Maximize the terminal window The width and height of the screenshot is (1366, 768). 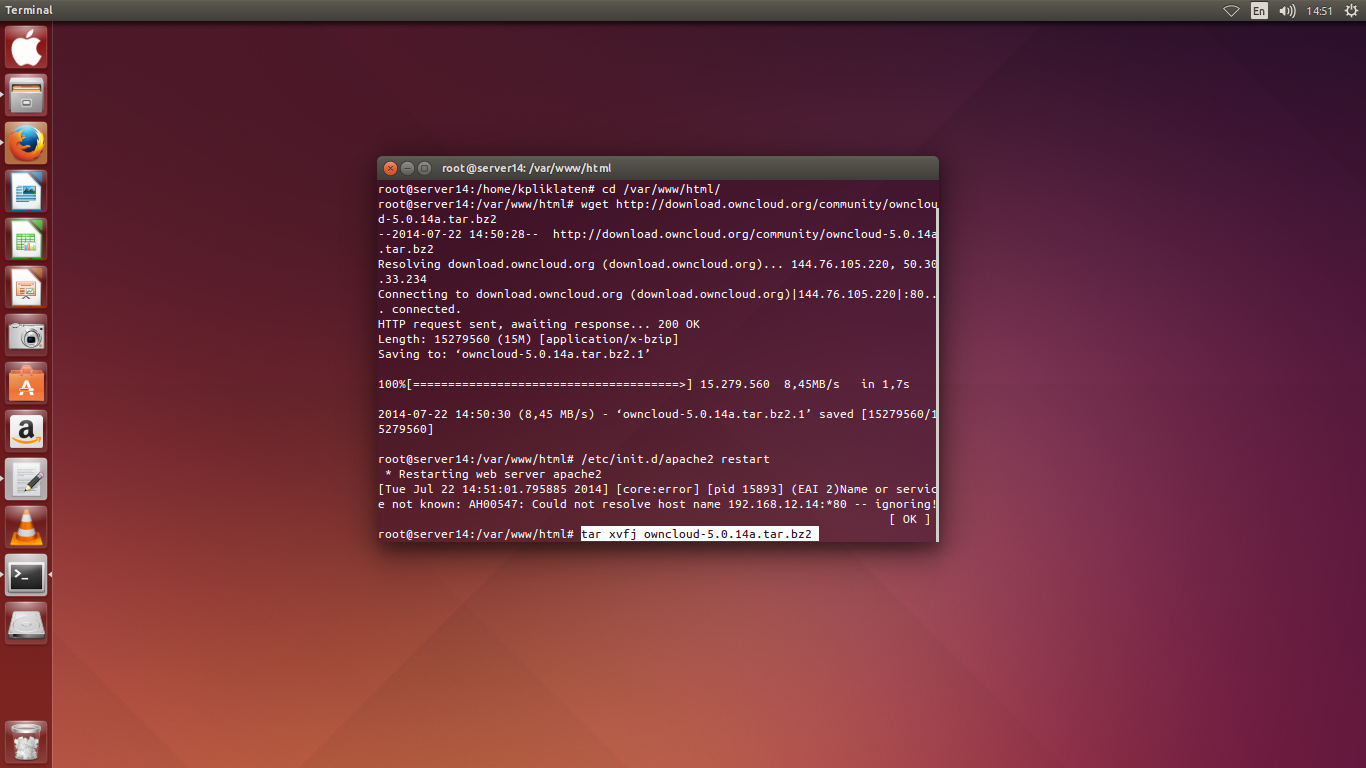(x=424, y=168)
